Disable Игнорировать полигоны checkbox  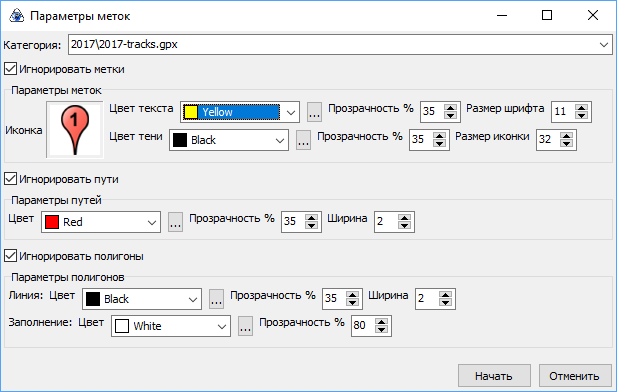[10, 256]
